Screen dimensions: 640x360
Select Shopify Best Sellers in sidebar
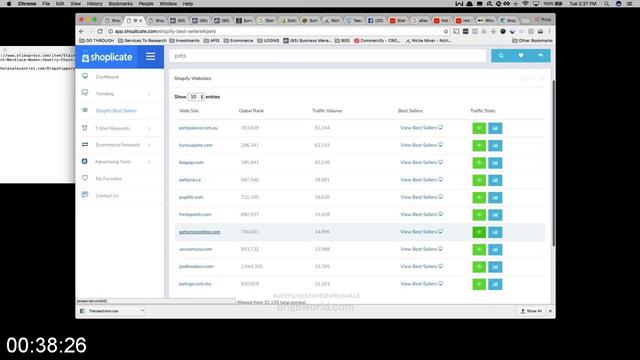[116, 111]
